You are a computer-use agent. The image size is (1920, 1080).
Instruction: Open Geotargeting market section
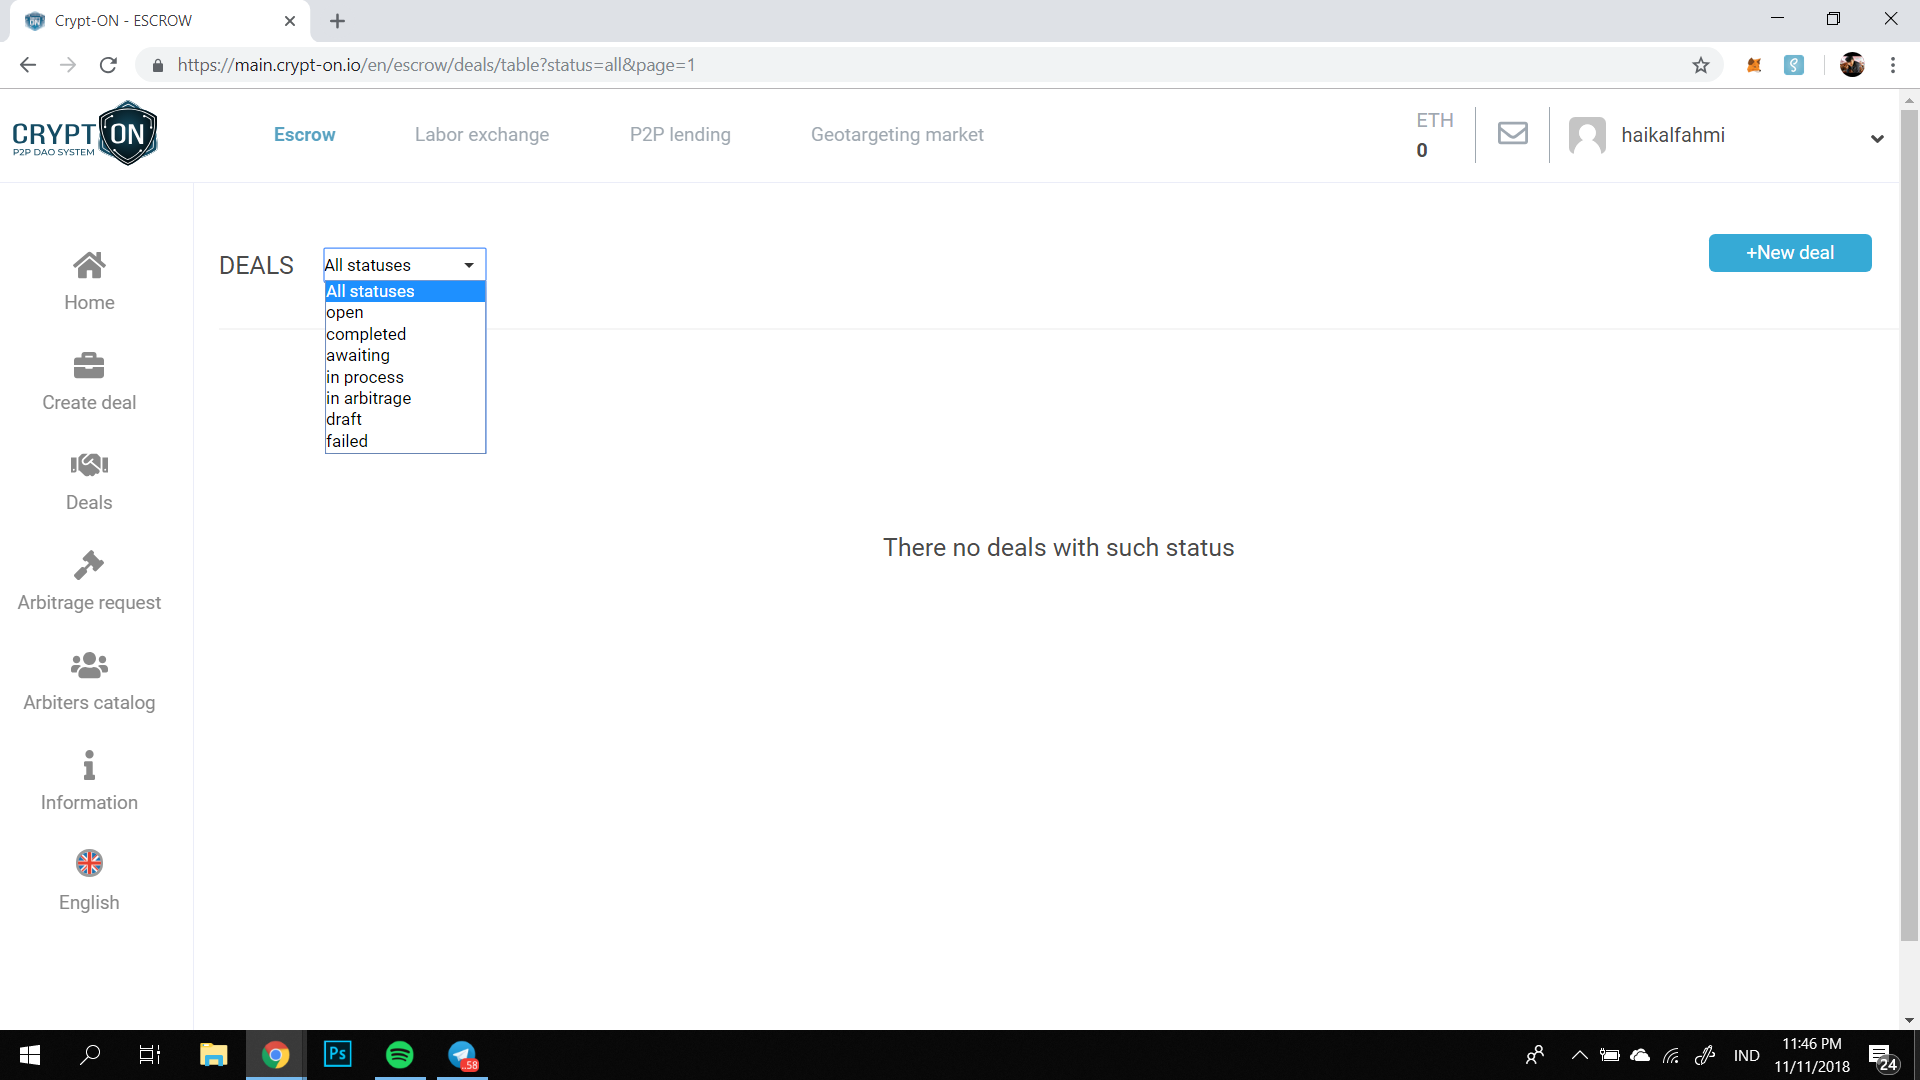(x=897, y=135)
